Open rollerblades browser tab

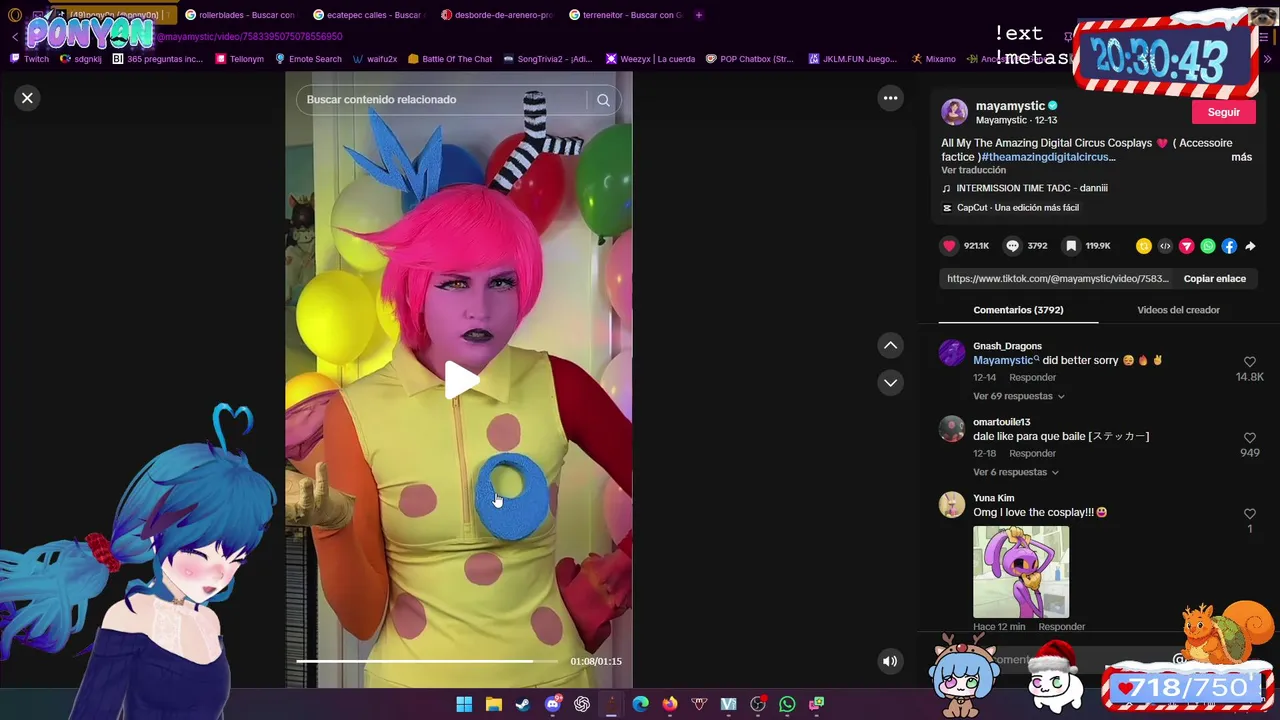coord(240,15)
